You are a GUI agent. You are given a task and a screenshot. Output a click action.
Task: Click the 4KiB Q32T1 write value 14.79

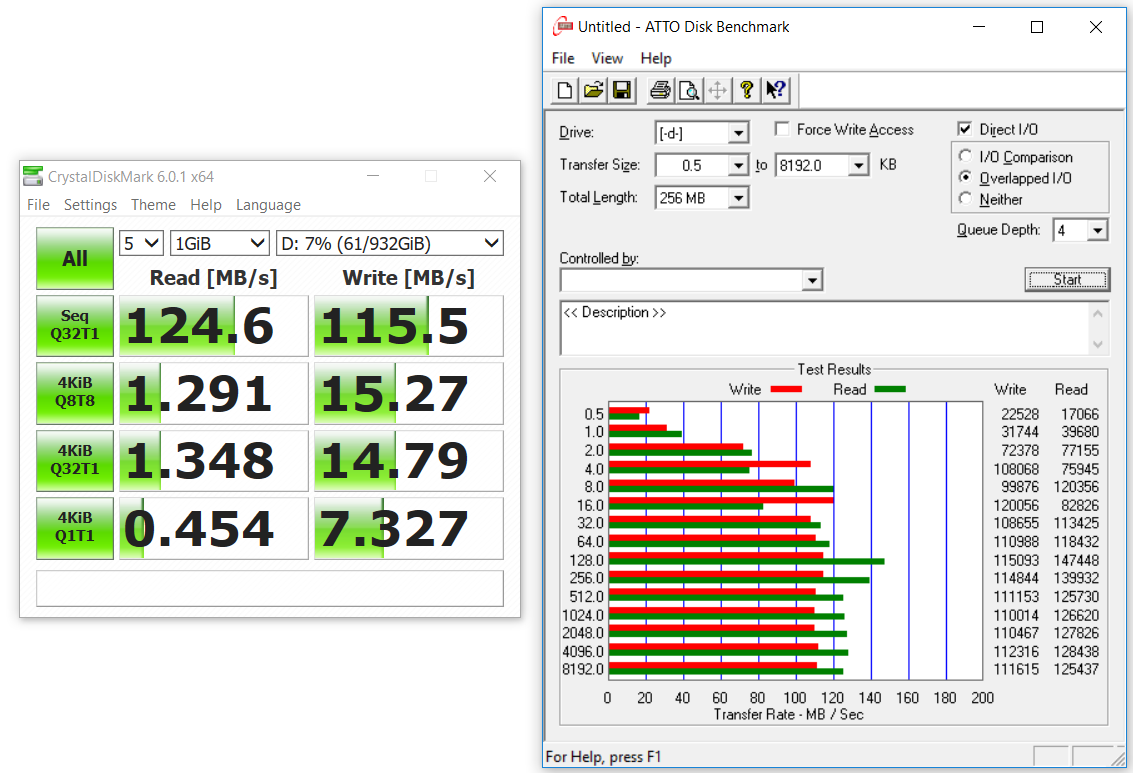tap(409, 460)
